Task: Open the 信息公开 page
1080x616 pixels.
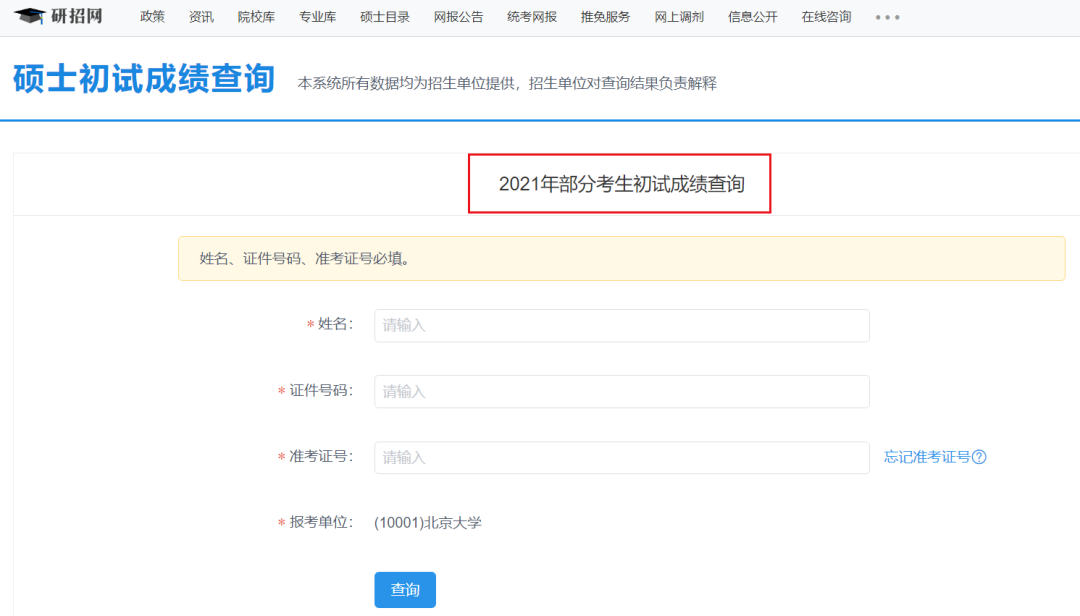Action: pos(752,16)
